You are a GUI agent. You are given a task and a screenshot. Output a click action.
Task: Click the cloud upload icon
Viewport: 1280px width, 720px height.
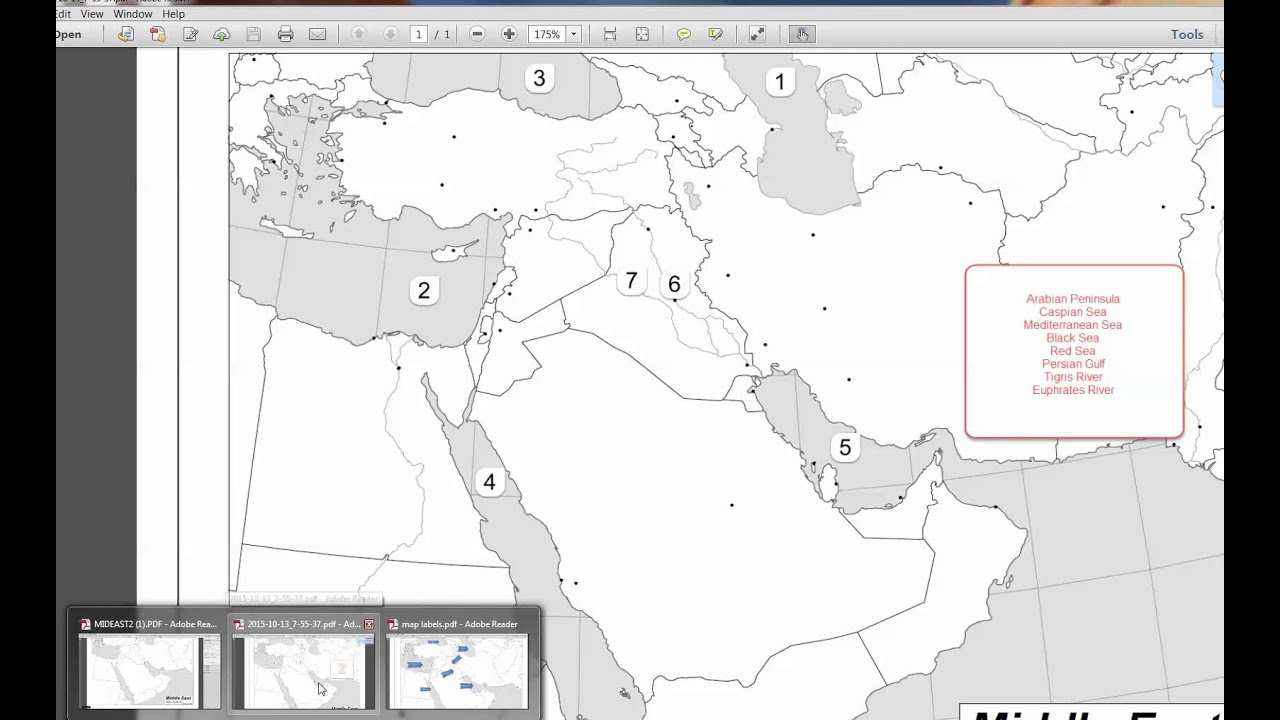click(x=222, y=34)
